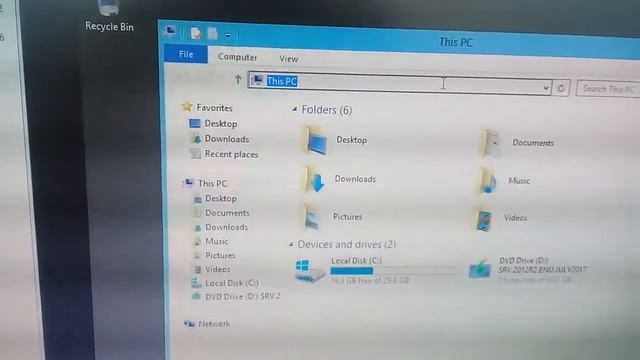Select Network in the navigation pane

214,324
